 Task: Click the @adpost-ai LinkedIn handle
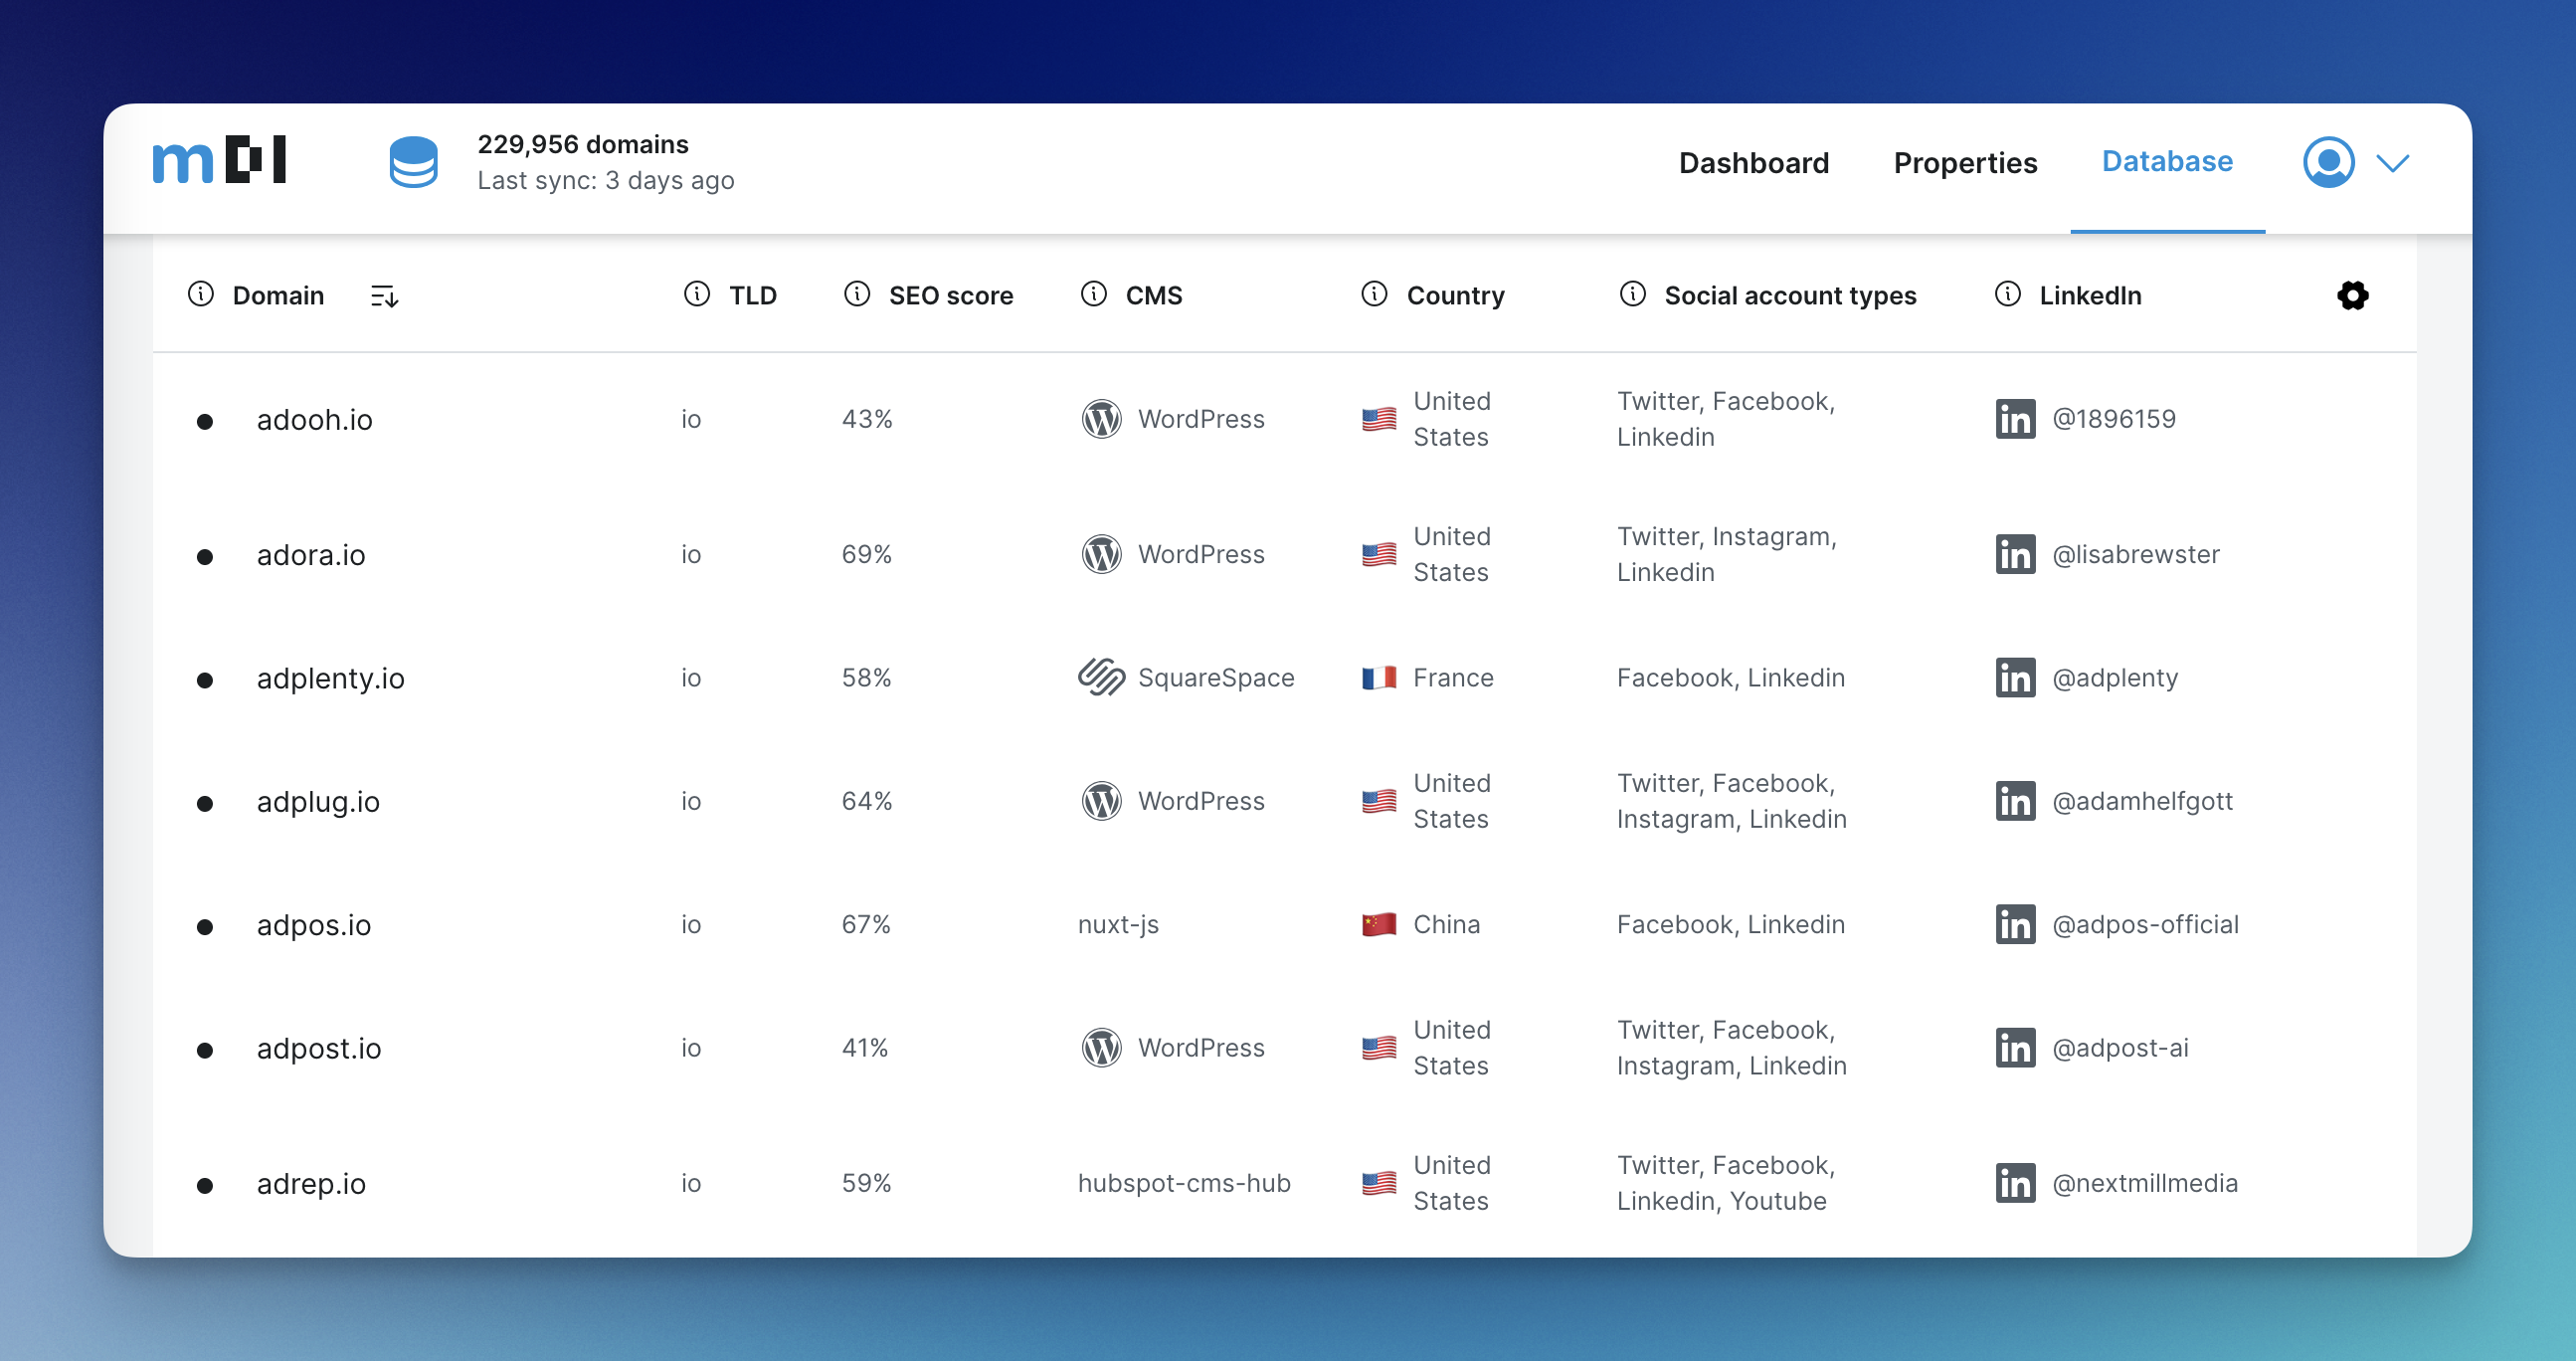(x=2120, y=1049)
